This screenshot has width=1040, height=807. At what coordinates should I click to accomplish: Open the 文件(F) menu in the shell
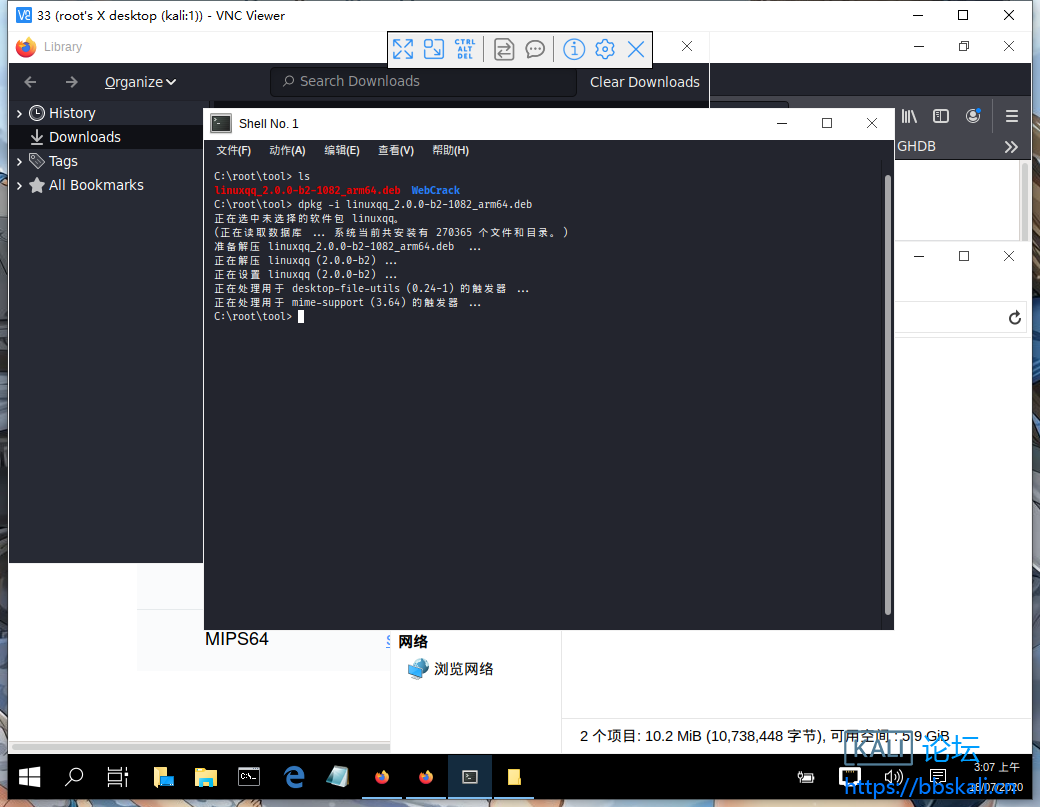point(234,151)
